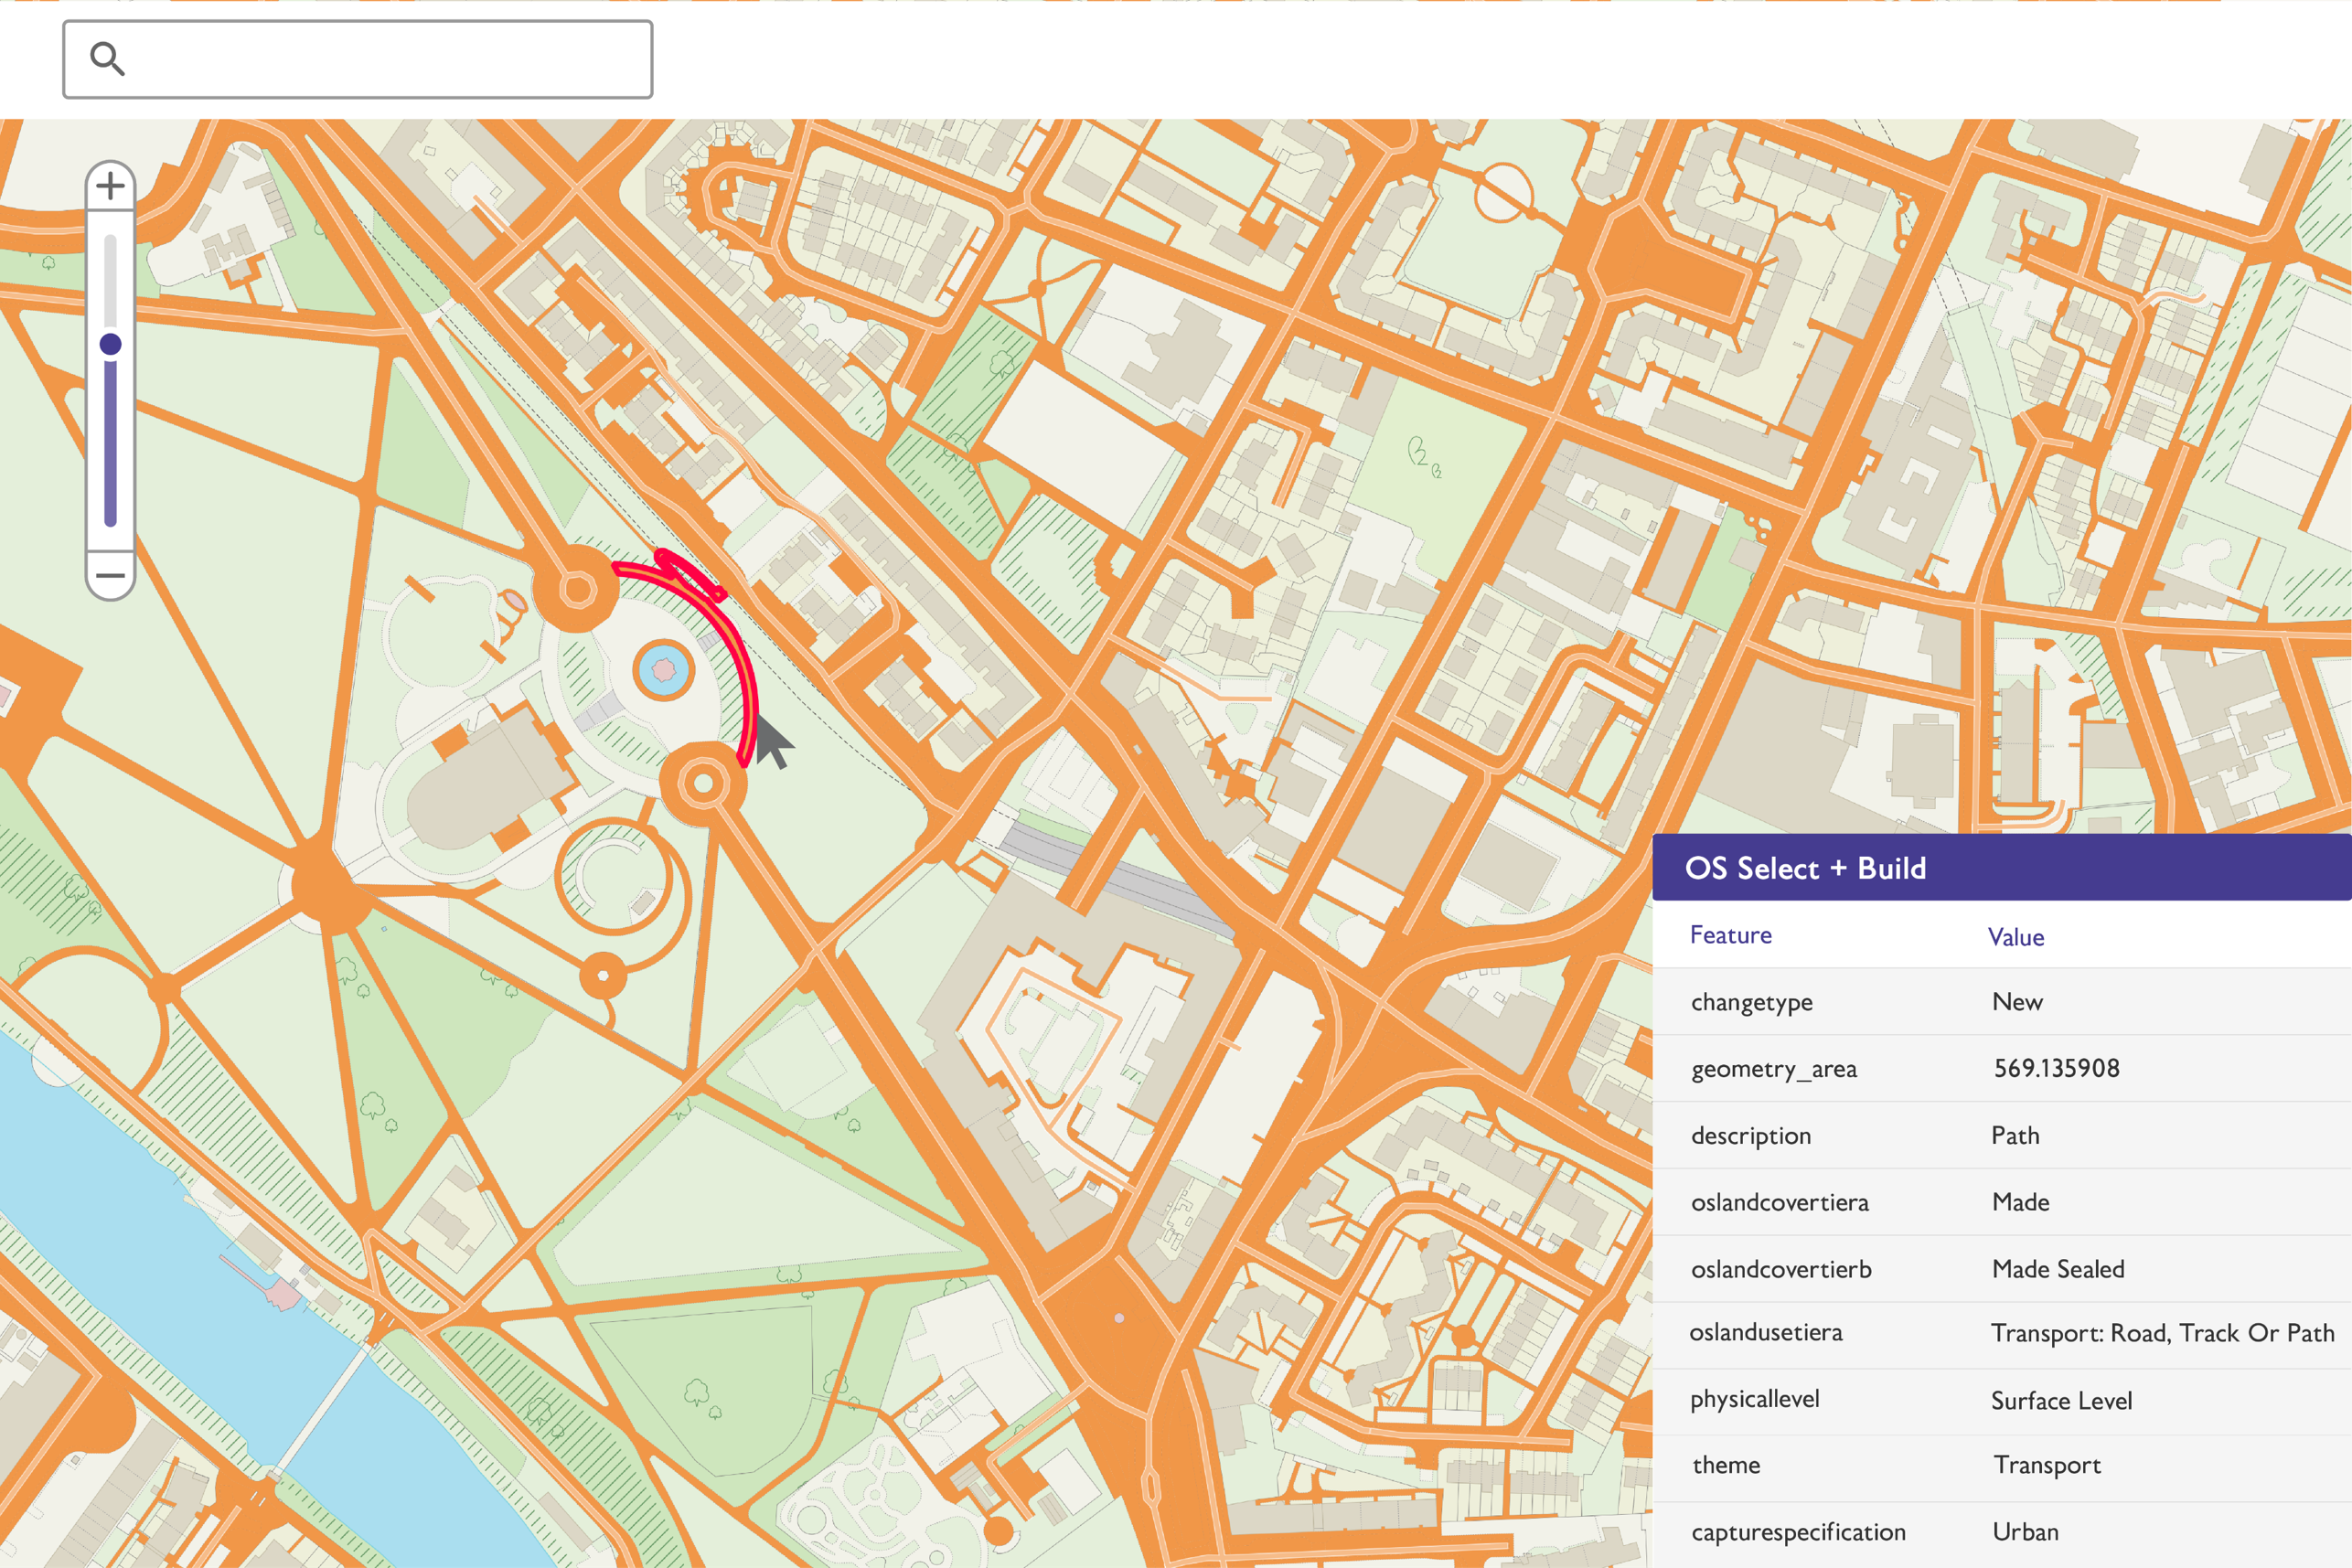Viewport: 2352px width, 1568px height.
Task: Click the zoom in plus button
Action: [110, 186]
